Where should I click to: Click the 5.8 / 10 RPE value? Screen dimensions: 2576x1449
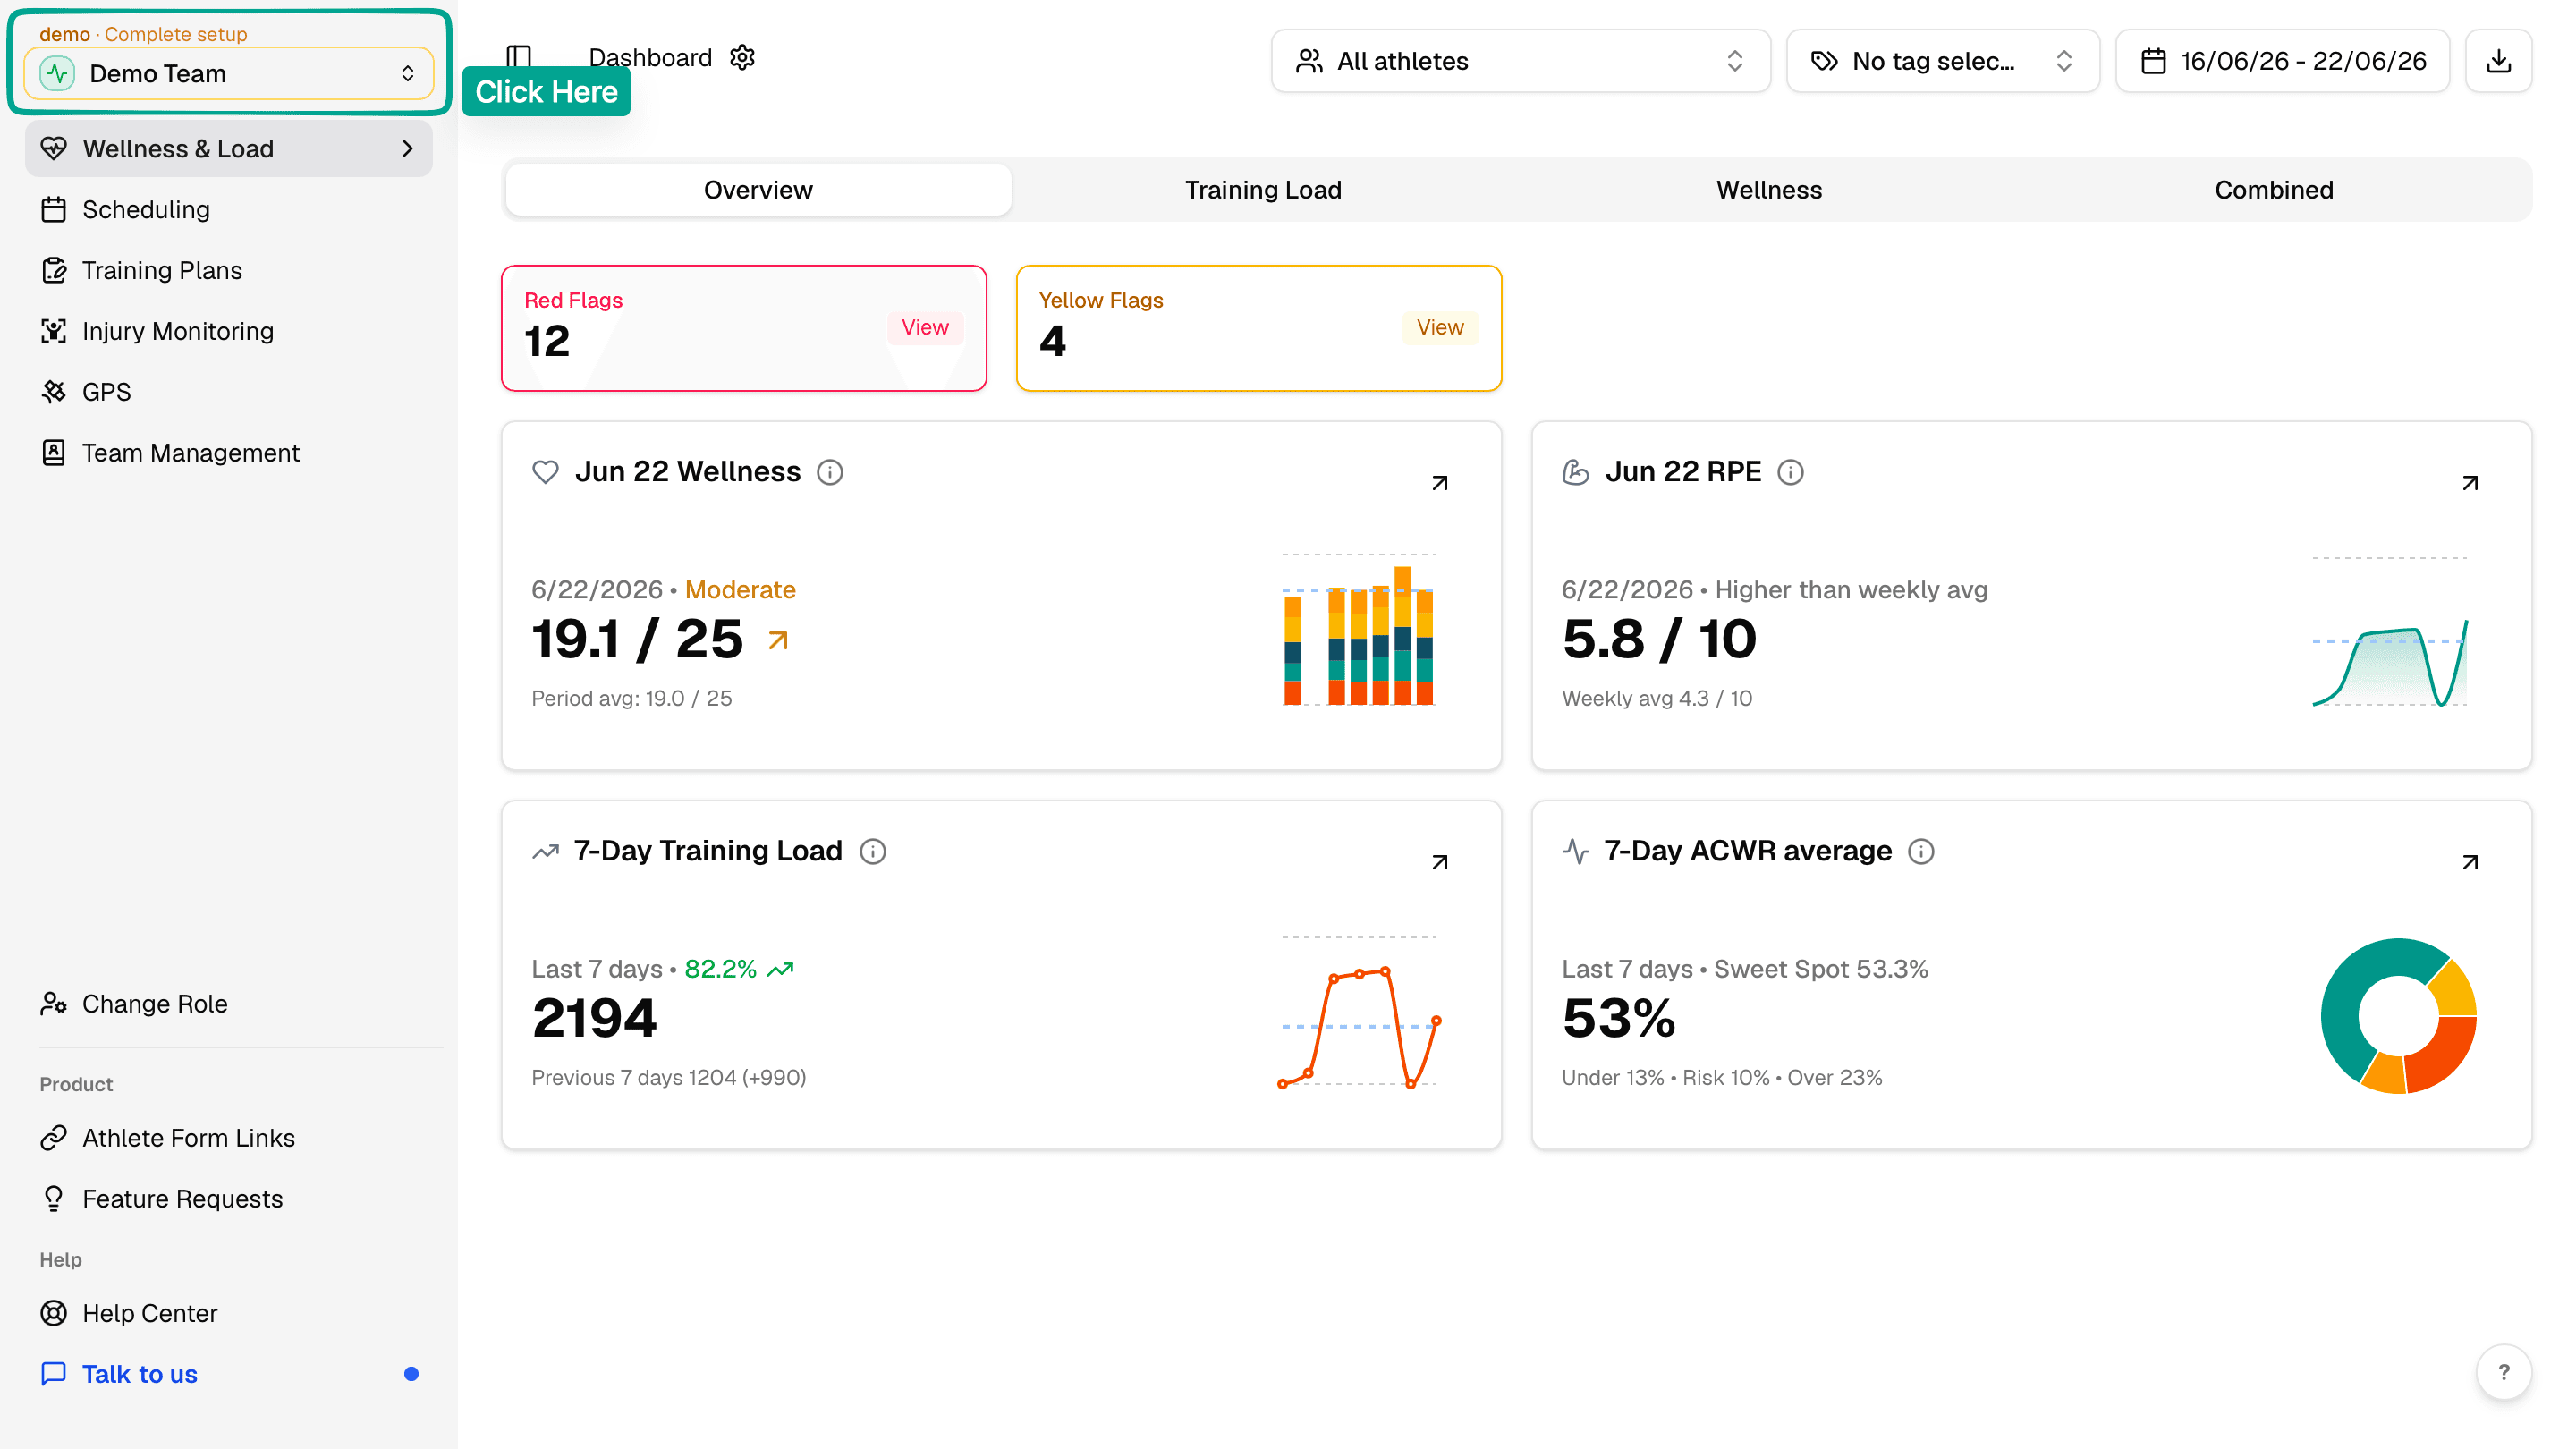[1659, 639]
